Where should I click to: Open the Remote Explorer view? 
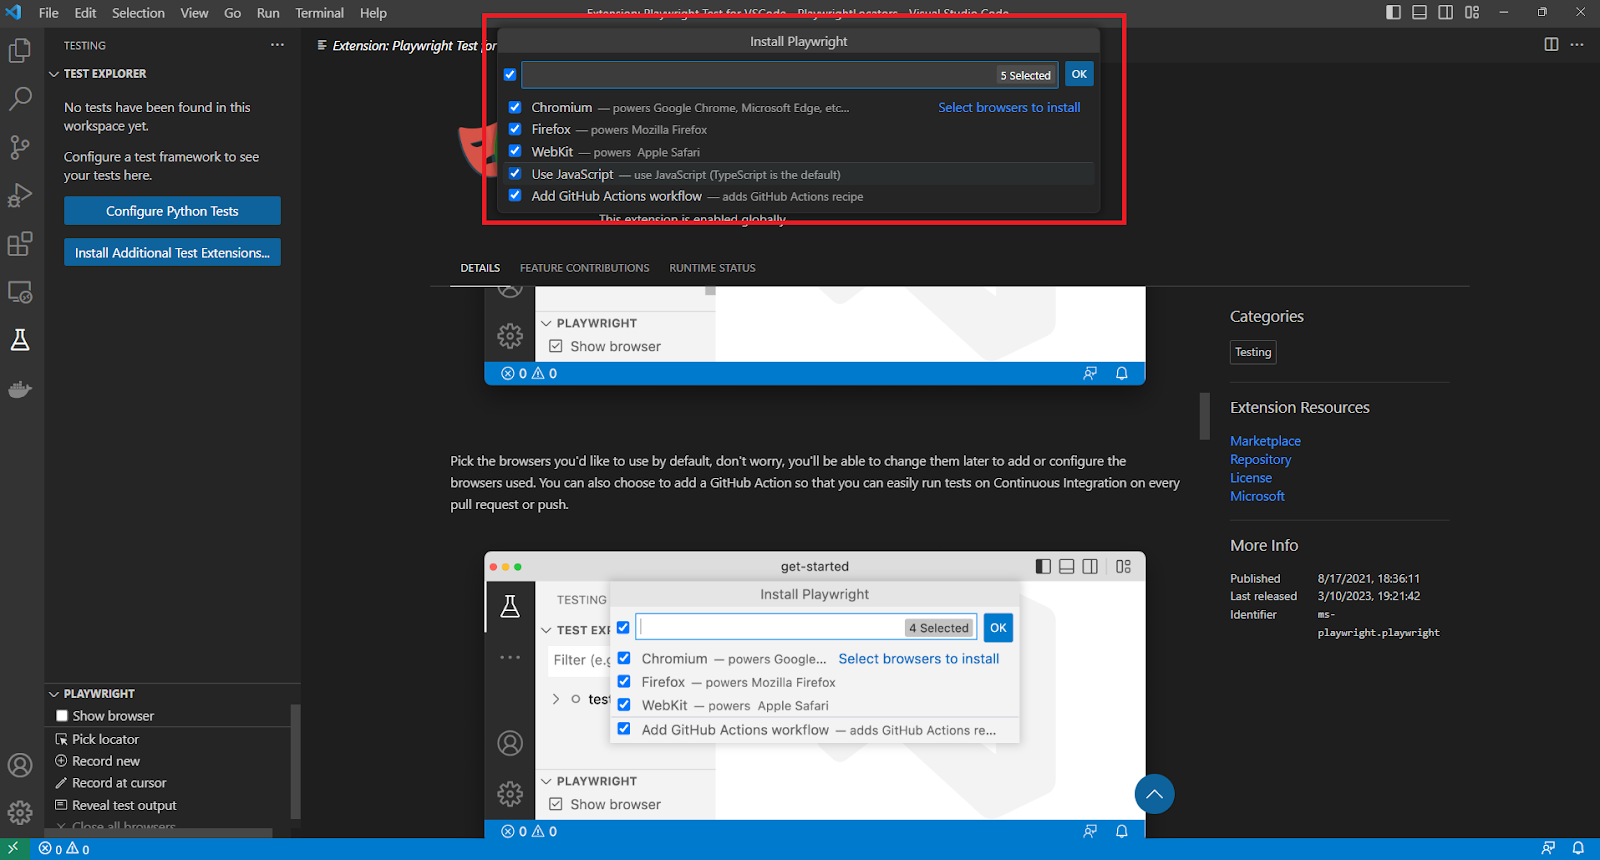20,292
